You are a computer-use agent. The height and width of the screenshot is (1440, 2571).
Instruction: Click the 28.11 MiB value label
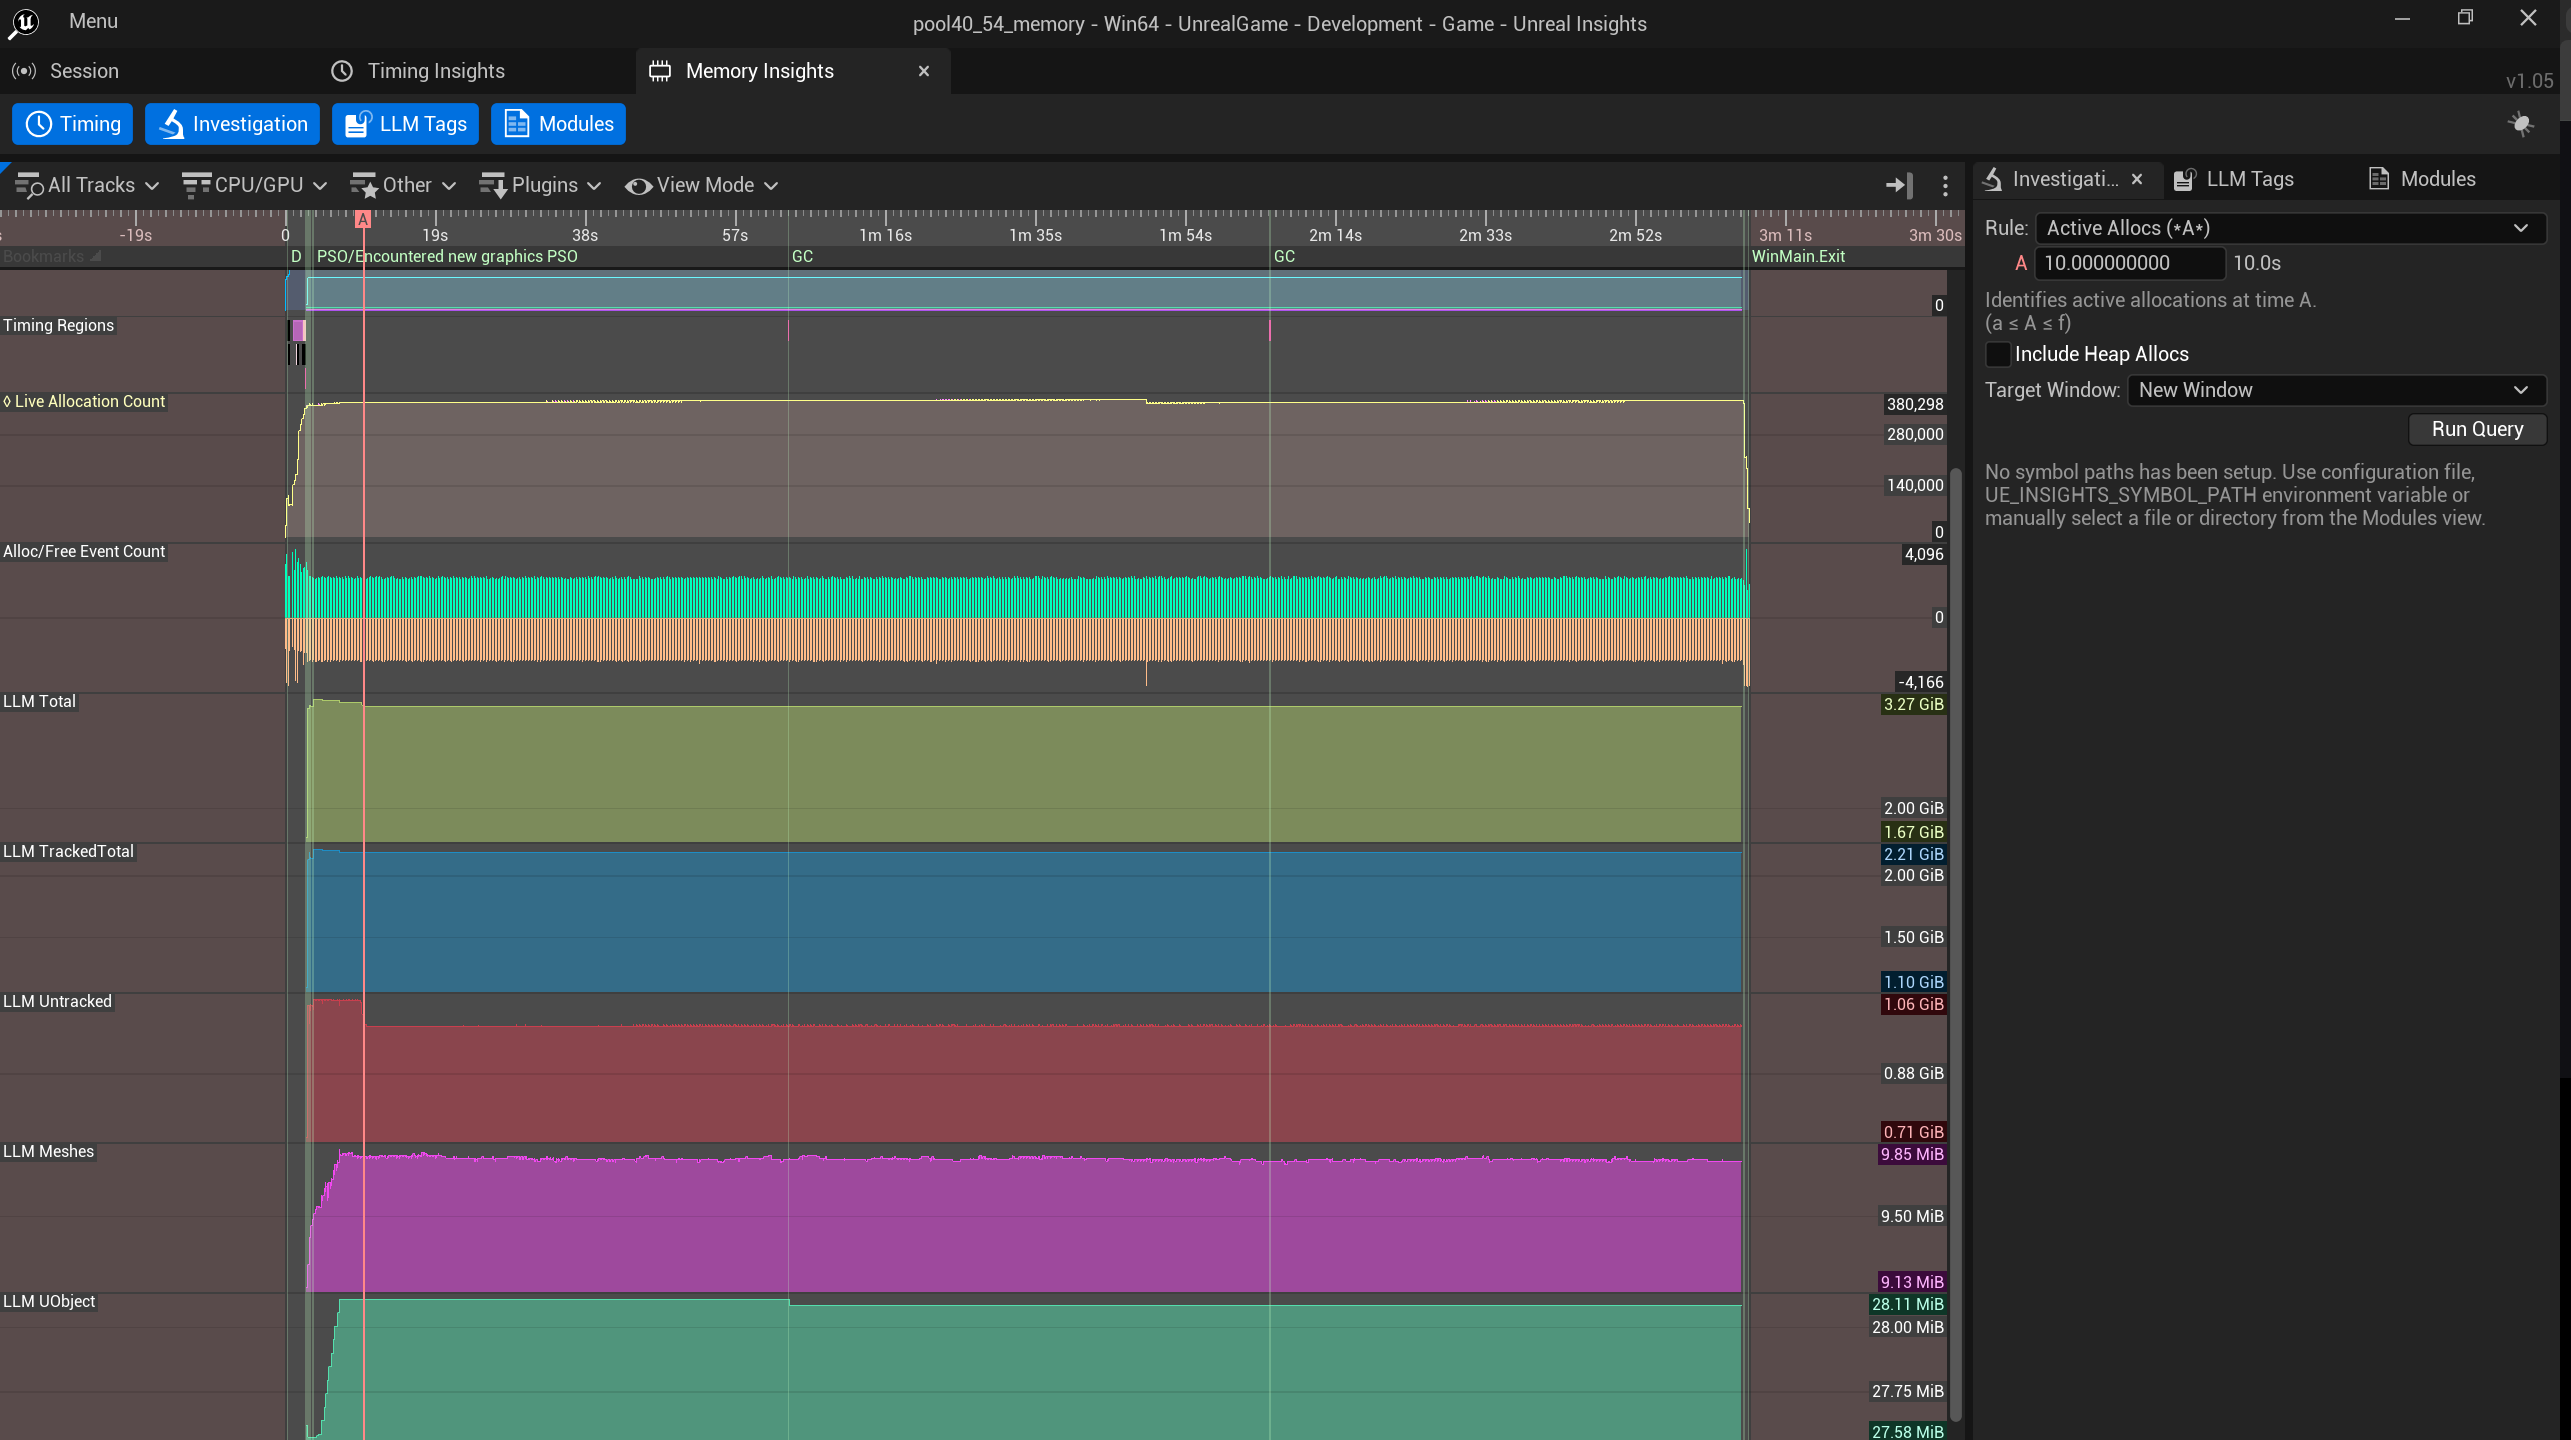[x=1907, y=1304]
